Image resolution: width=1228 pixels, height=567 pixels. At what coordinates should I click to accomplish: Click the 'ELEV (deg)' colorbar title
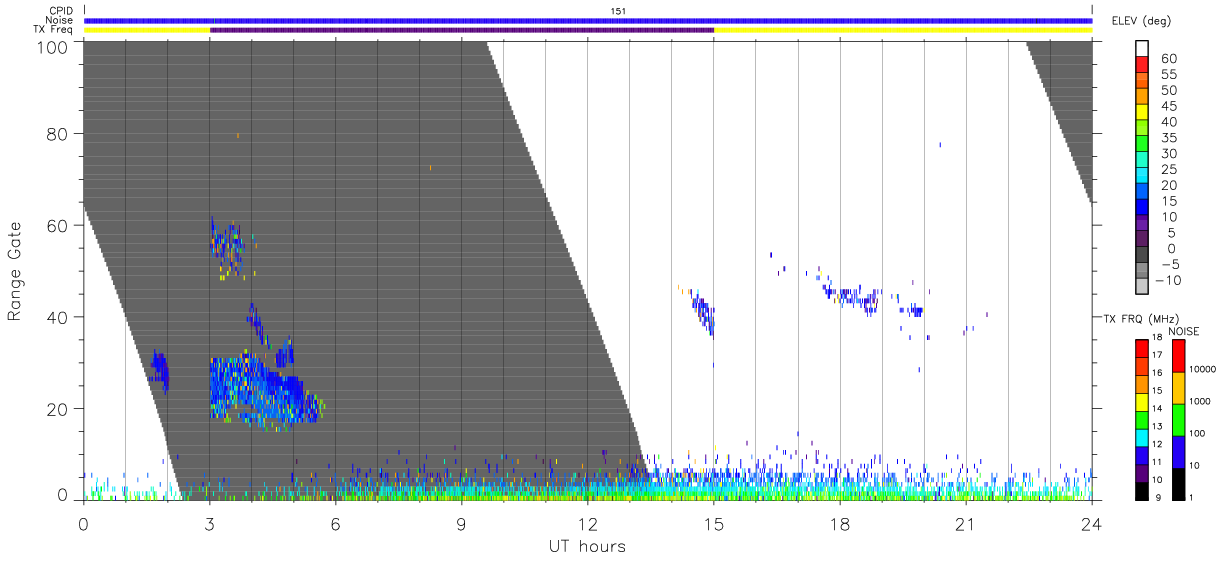click(x=1141, y=21)
